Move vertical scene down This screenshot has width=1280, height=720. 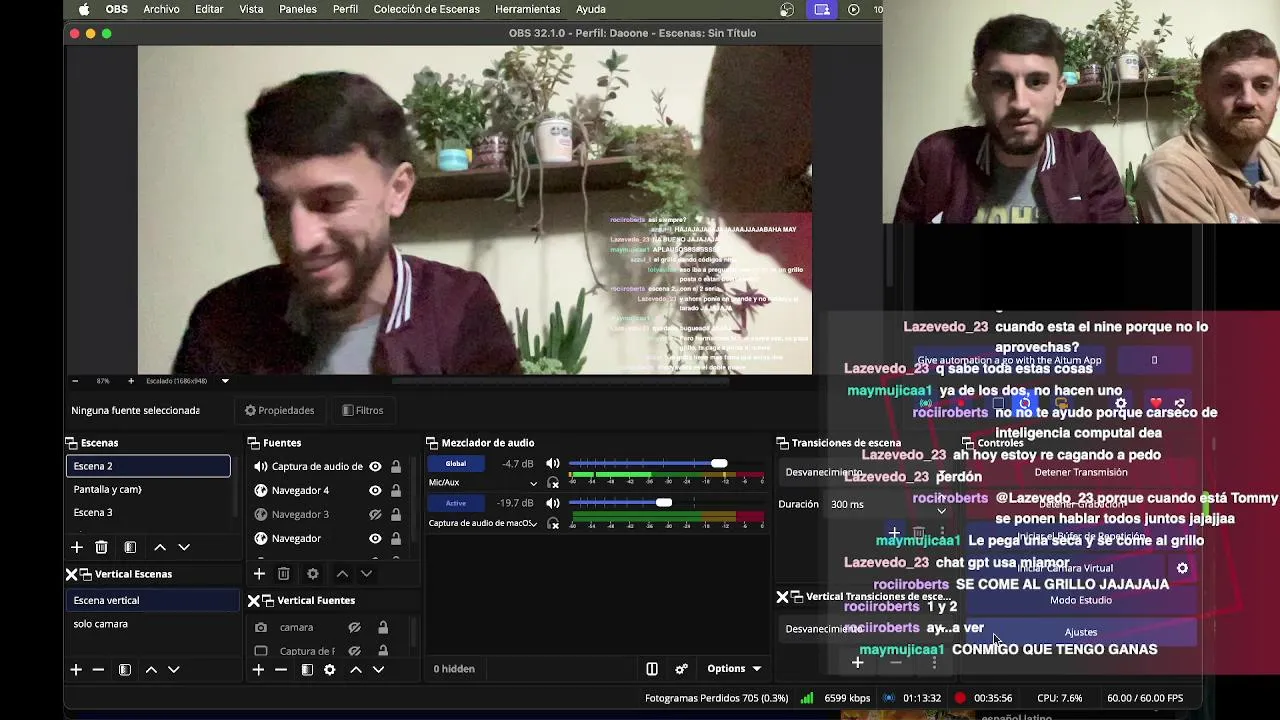click(x=174, y=669)
